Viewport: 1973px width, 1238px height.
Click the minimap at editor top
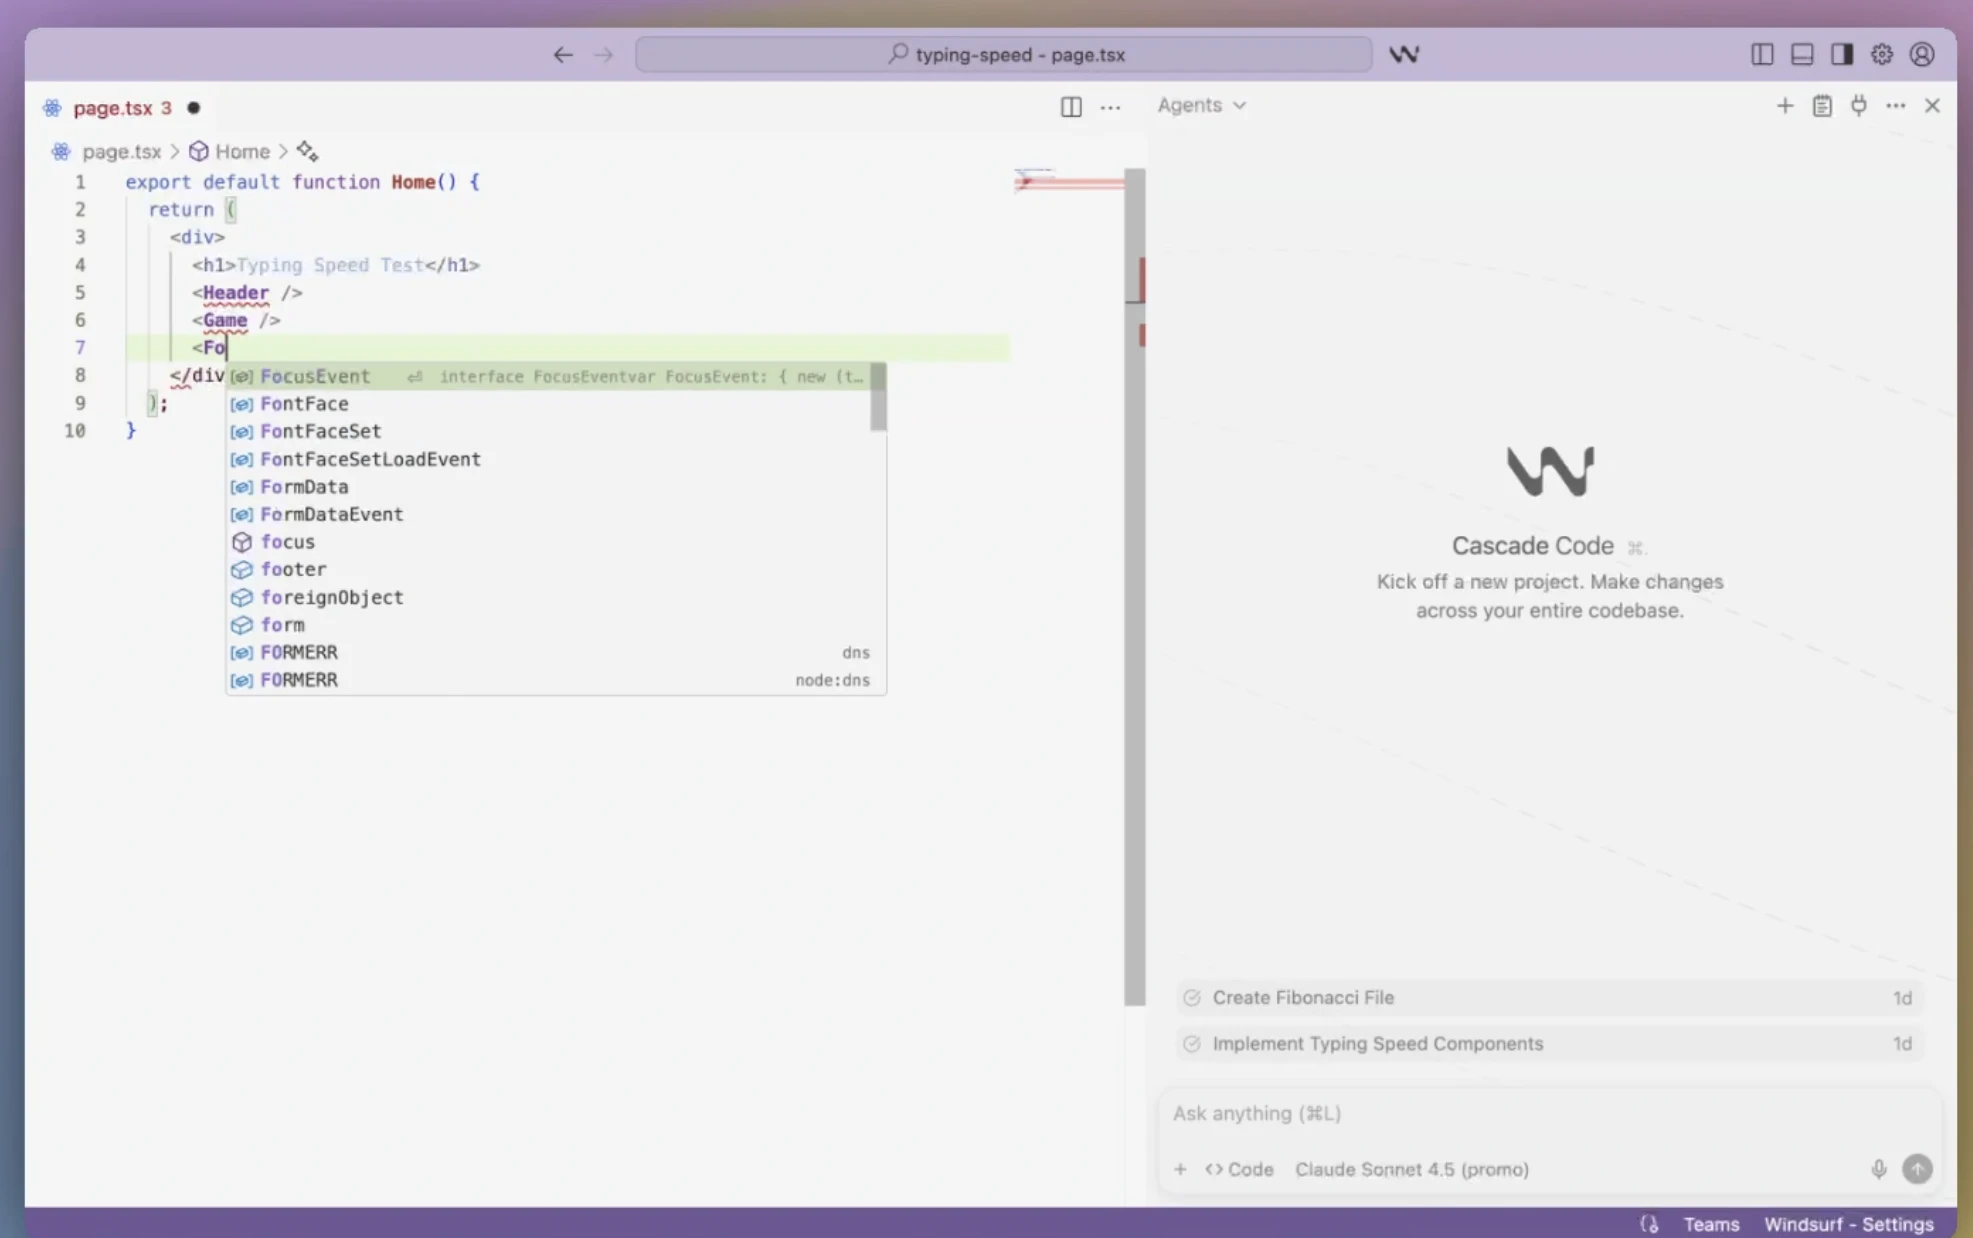[1067, 182]
